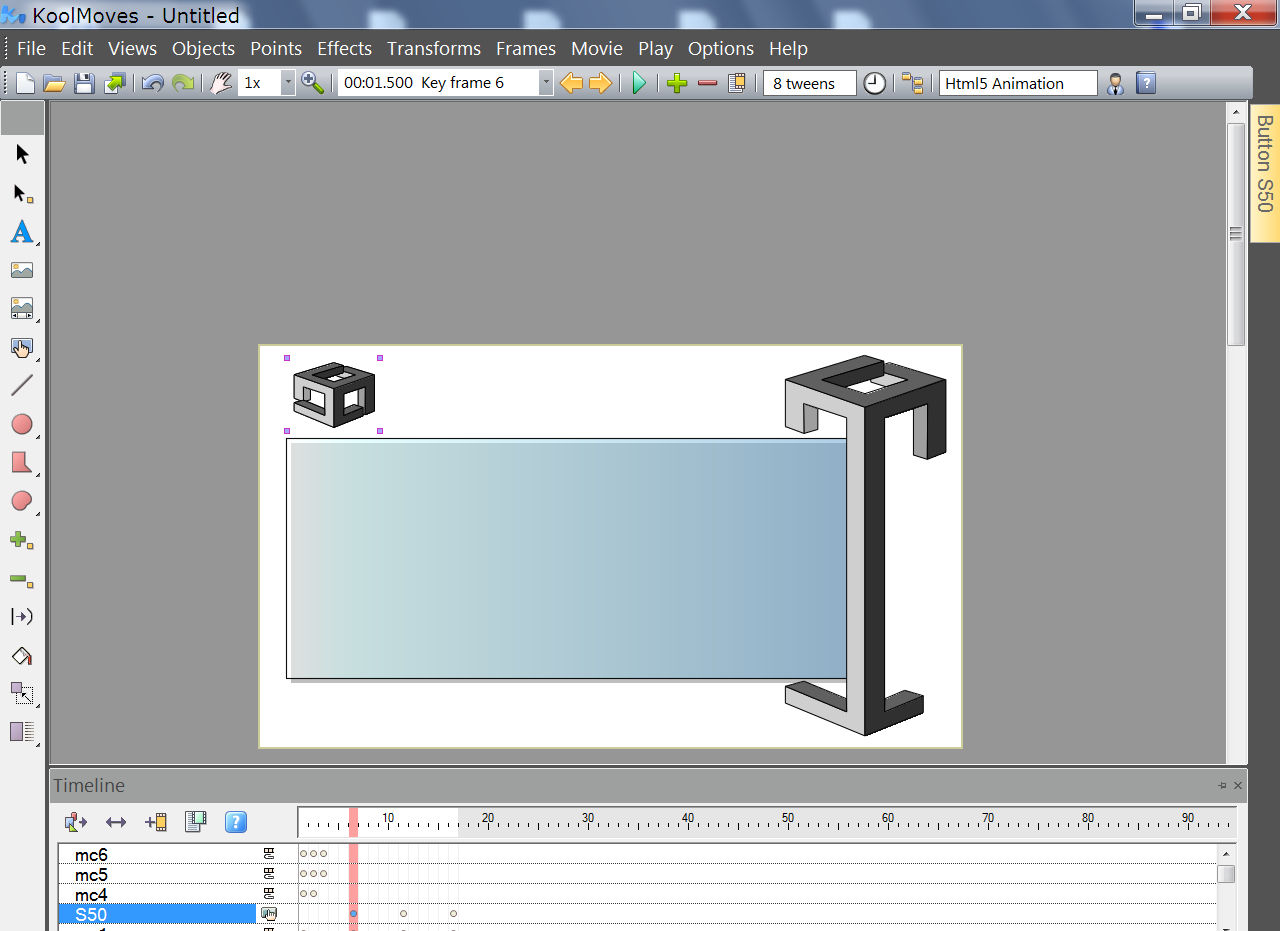Open the Transforms menu
Image resolution: width=1280 pixels, height=931 pixels.
(434, 49)
